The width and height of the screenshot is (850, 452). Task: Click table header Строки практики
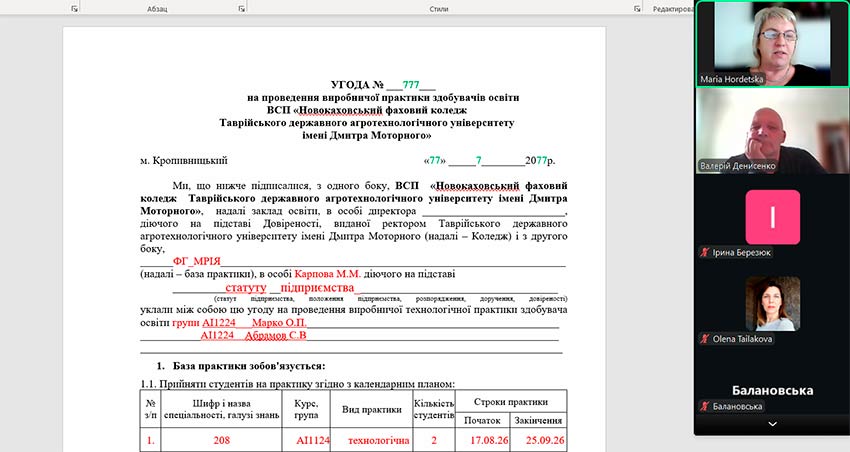click(511, 402)
